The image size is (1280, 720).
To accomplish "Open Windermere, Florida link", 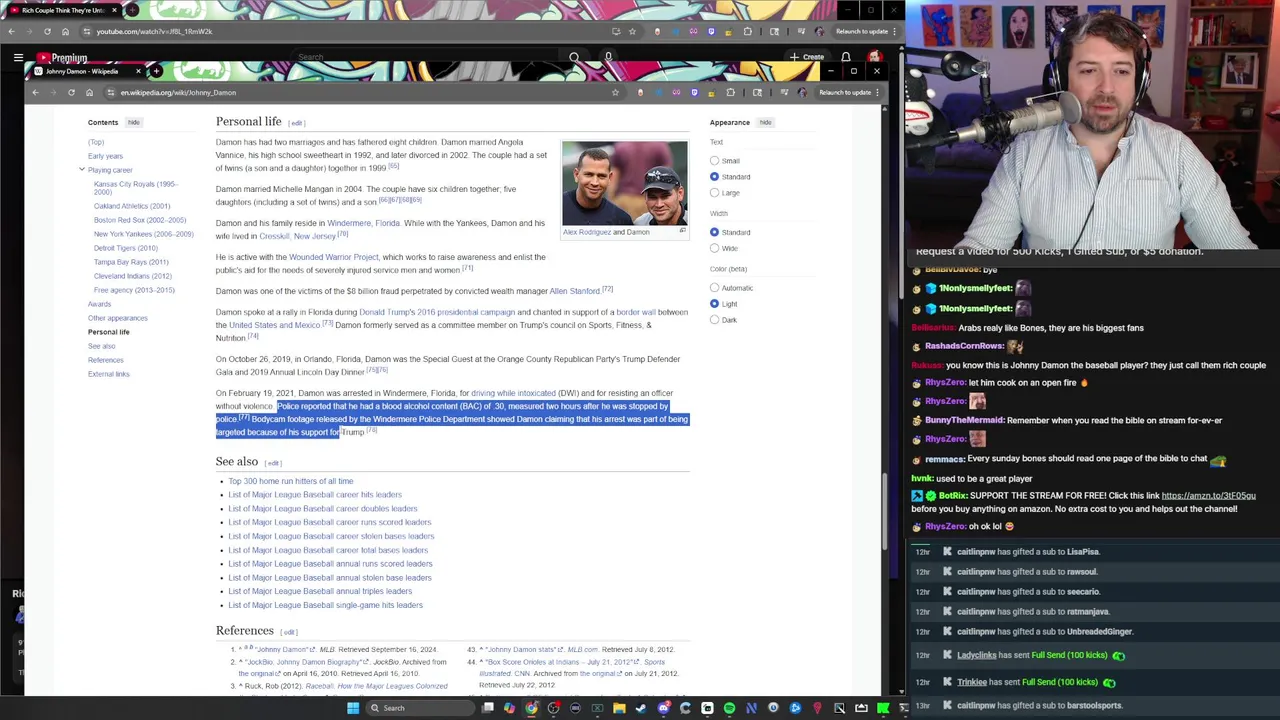I will pos(363,223).
